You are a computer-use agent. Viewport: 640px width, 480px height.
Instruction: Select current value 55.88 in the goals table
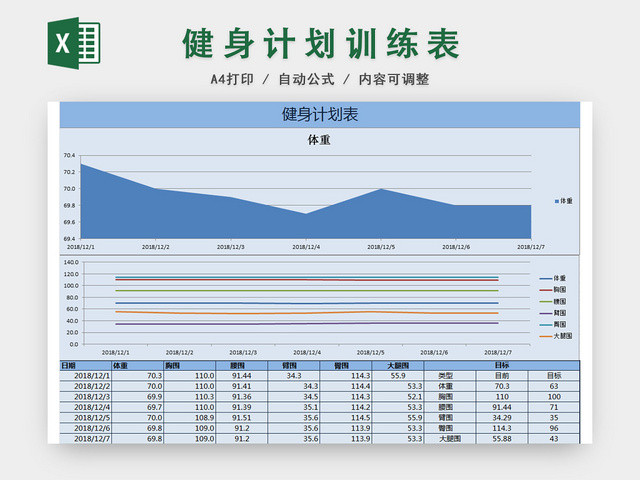click(502, 439)
